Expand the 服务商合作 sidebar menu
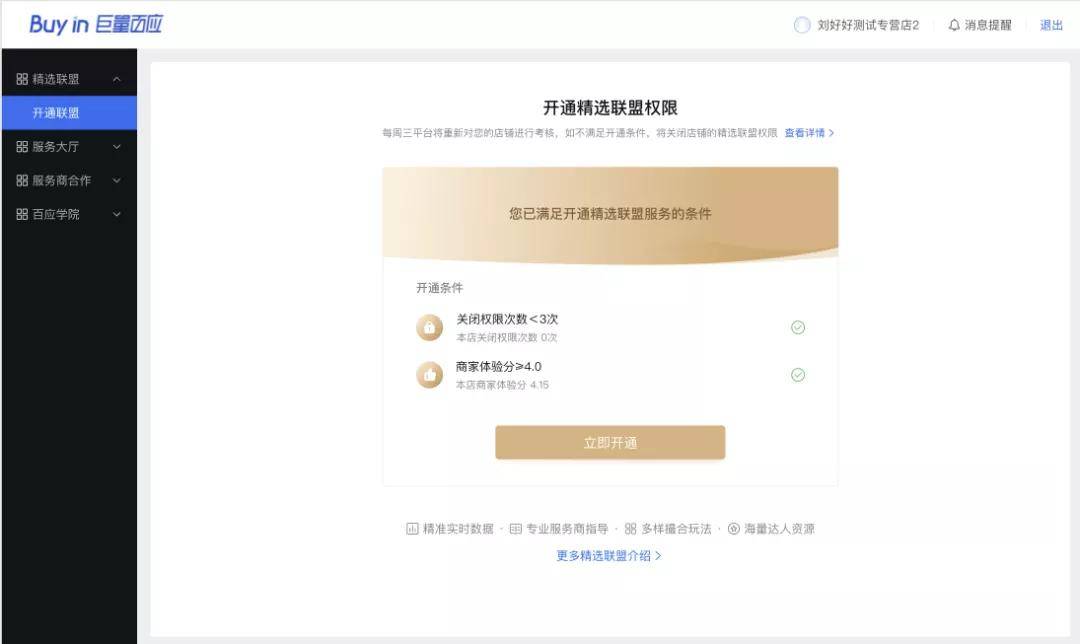 point(117,181)
